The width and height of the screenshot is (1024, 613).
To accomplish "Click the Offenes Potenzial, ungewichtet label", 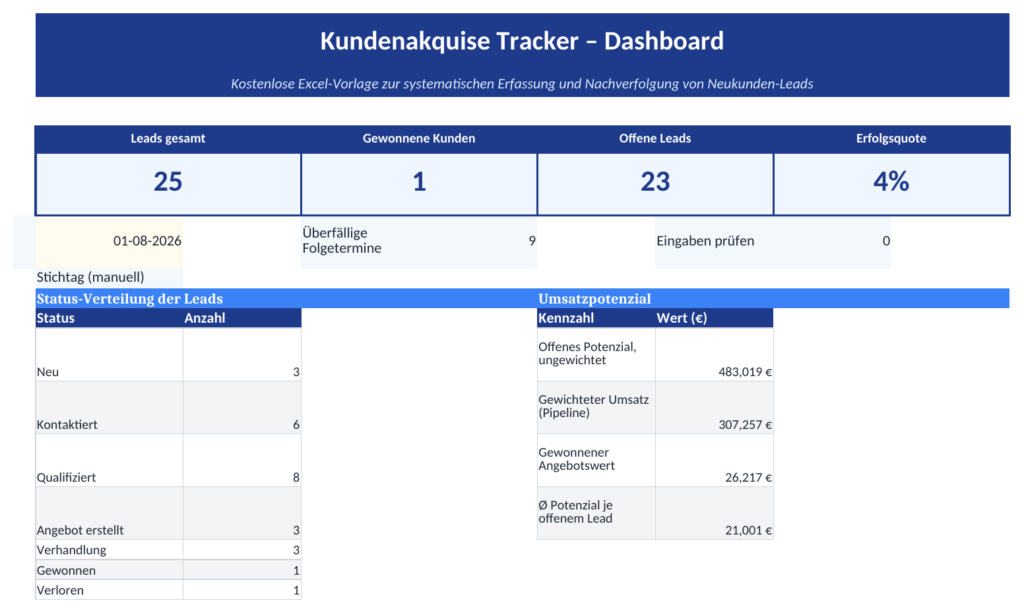I will [587, 353].
